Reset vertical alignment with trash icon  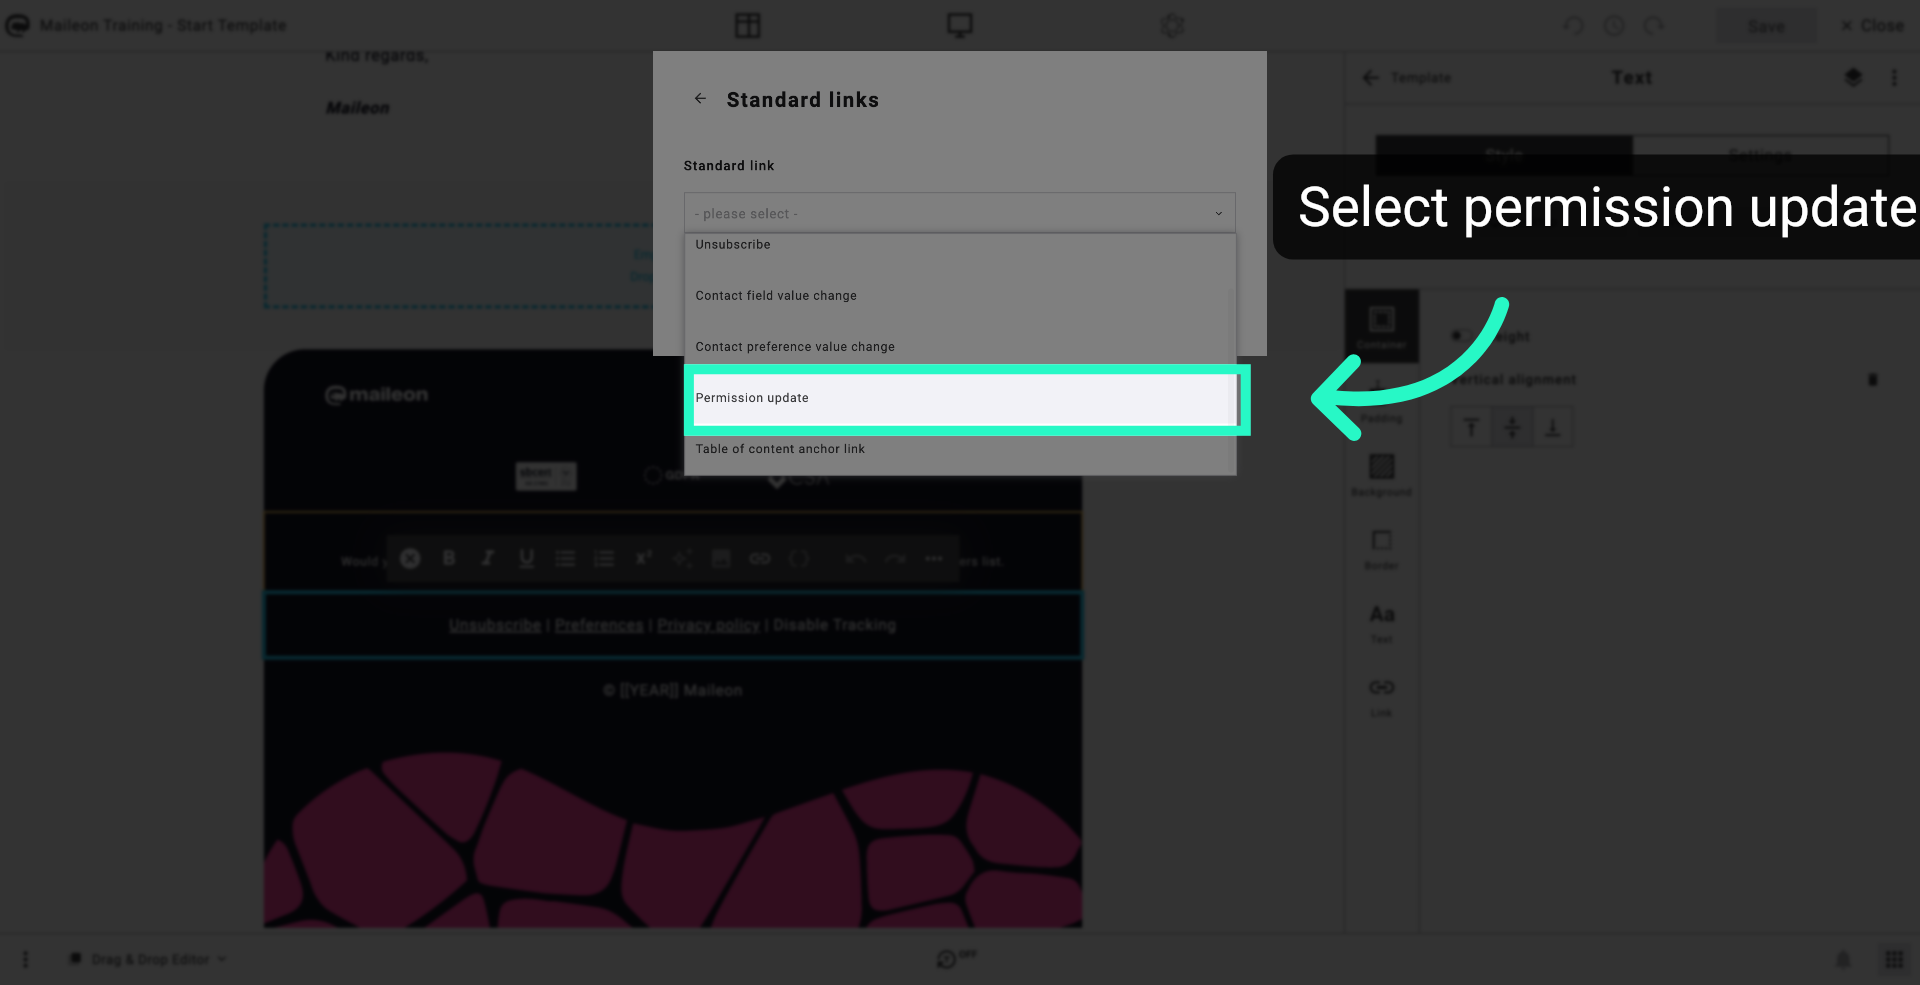tap(1873, 380)
